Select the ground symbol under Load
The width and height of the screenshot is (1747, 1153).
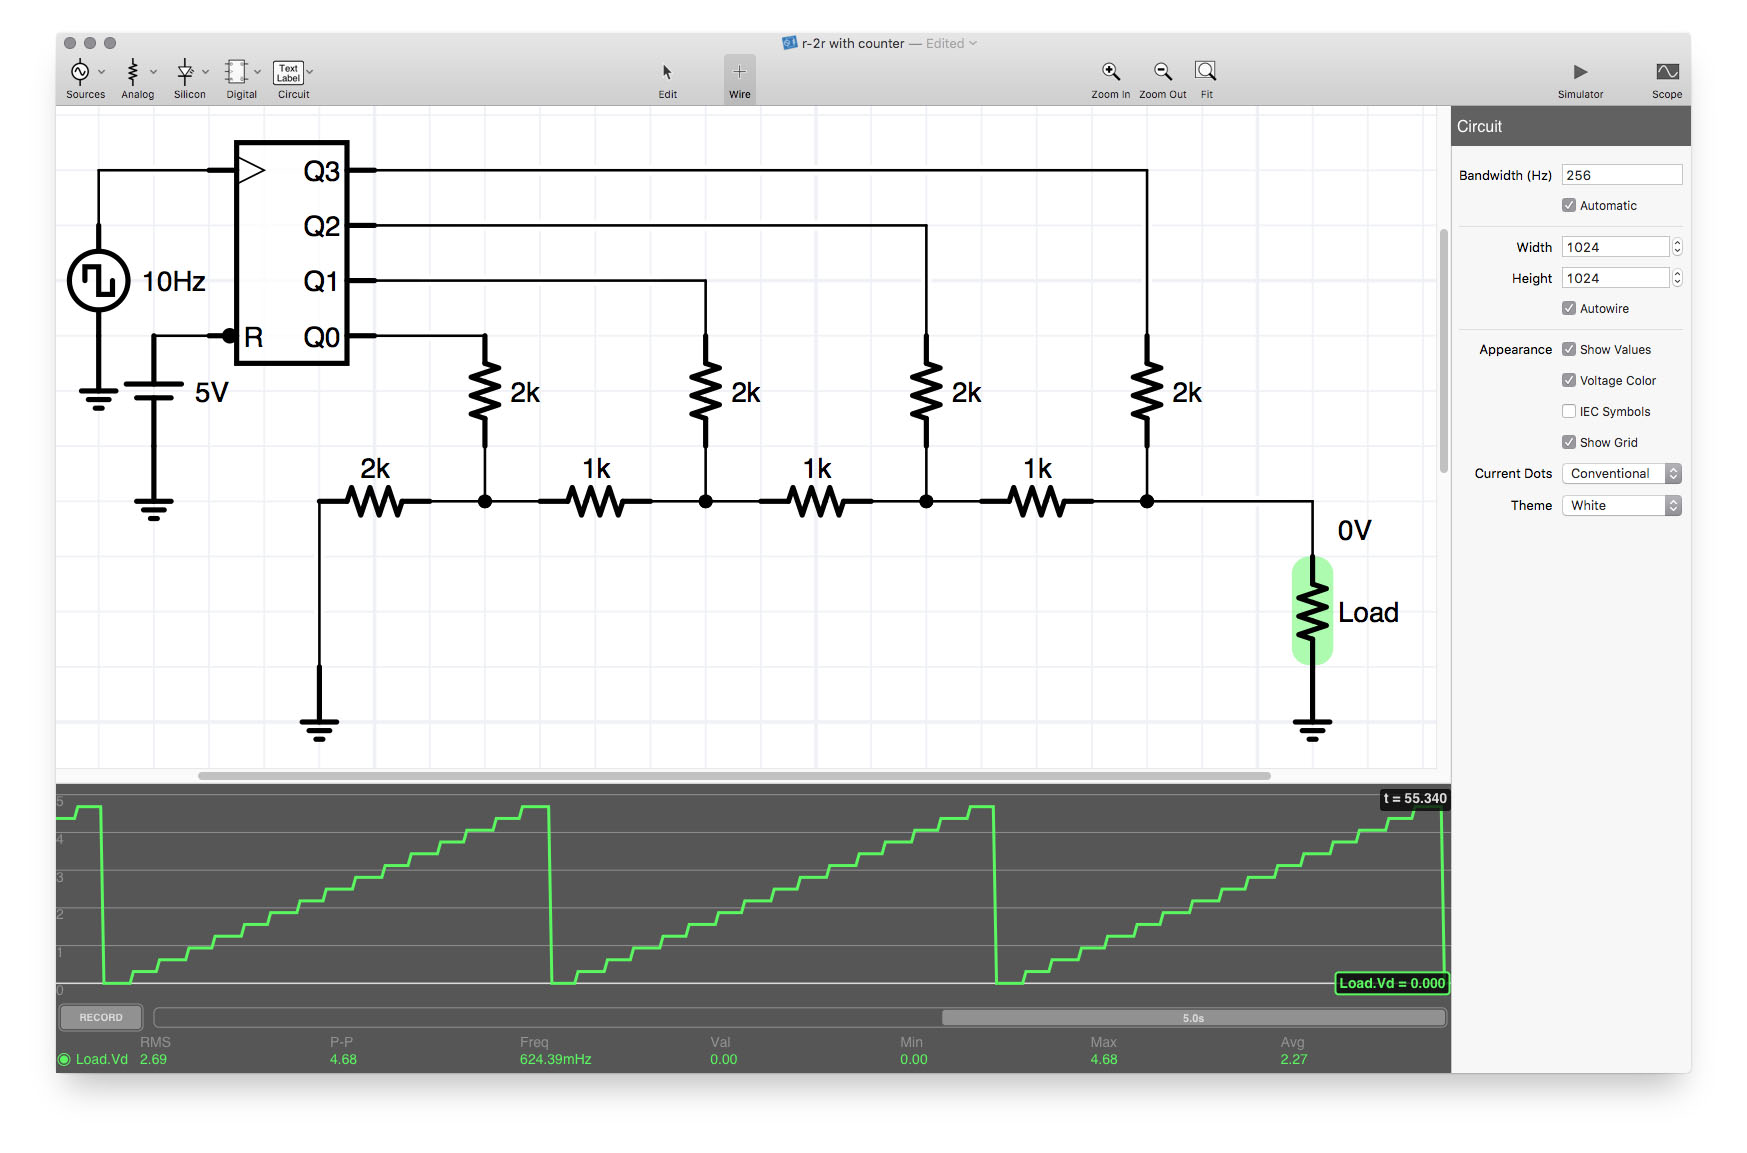point(1312,729)
